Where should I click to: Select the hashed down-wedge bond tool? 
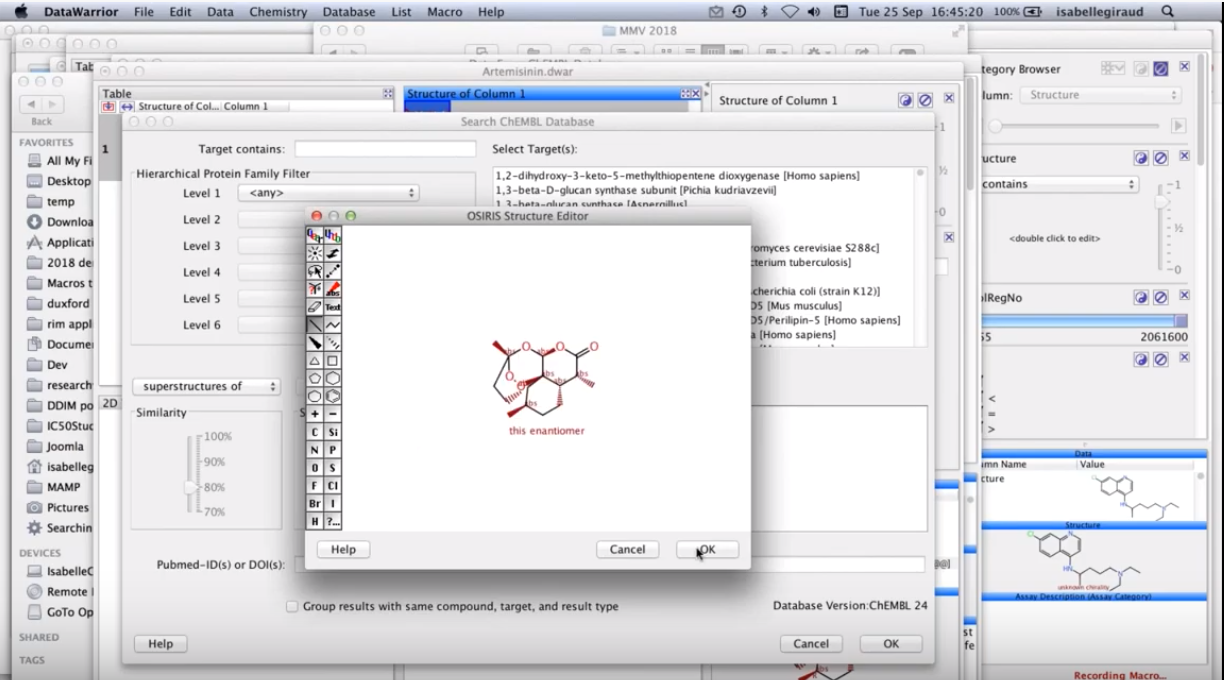[333, 343]
